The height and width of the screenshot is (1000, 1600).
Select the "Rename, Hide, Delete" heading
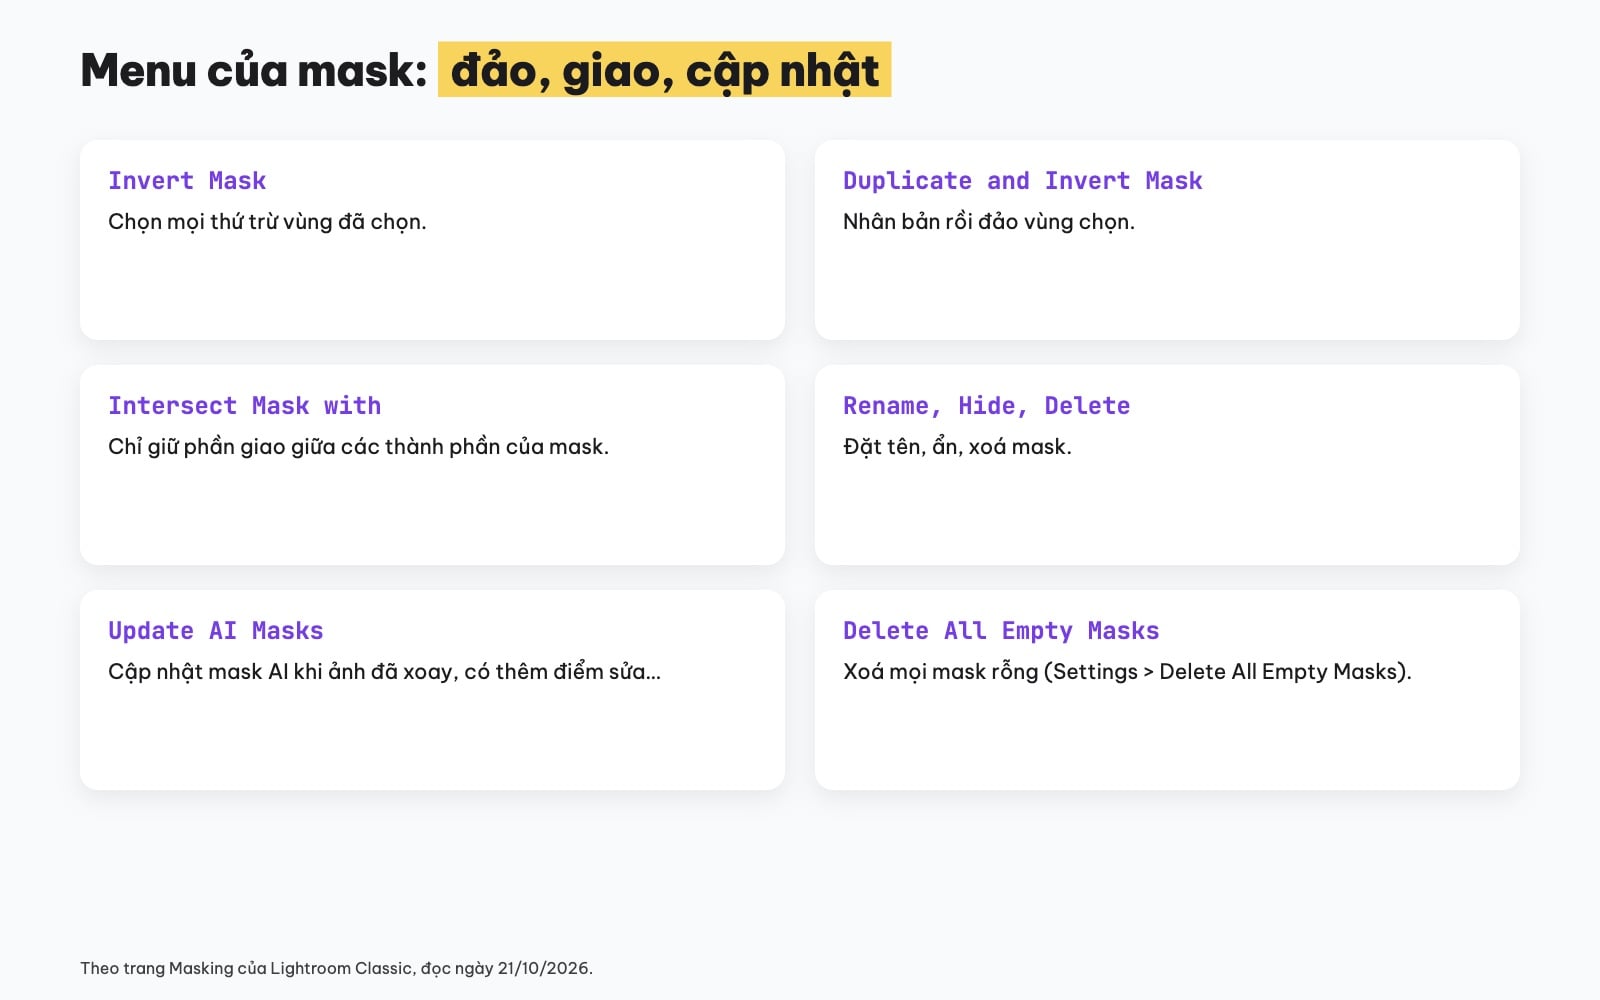(x=987, y=406)
